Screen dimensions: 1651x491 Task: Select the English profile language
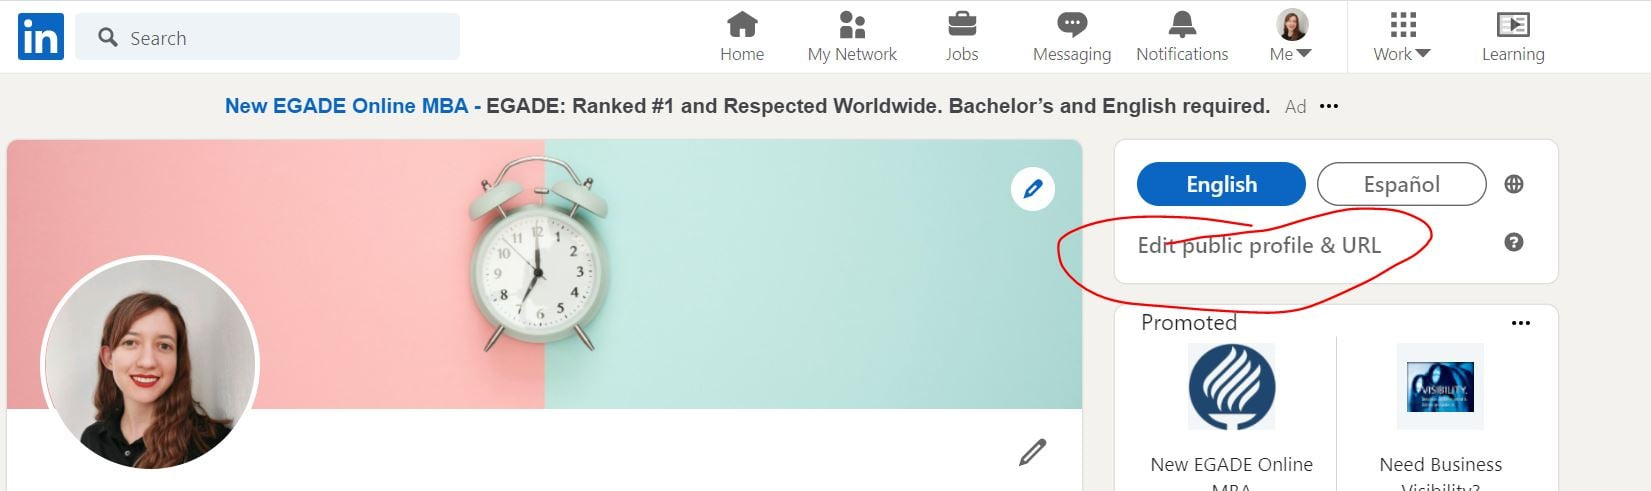click(1221, 184)
